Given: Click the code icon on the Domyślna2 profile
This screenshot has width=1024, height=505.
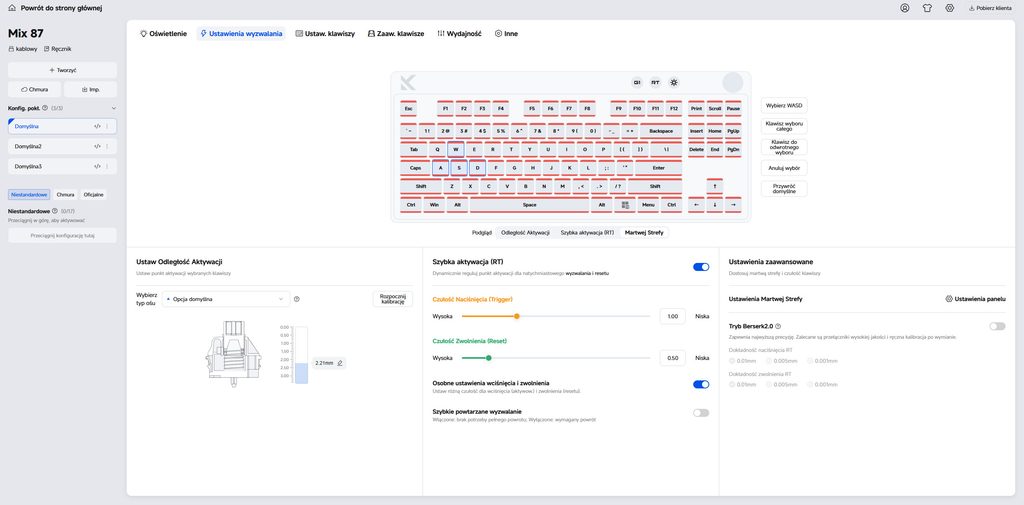Looking at the screenshot, I should tap(97, 146).
